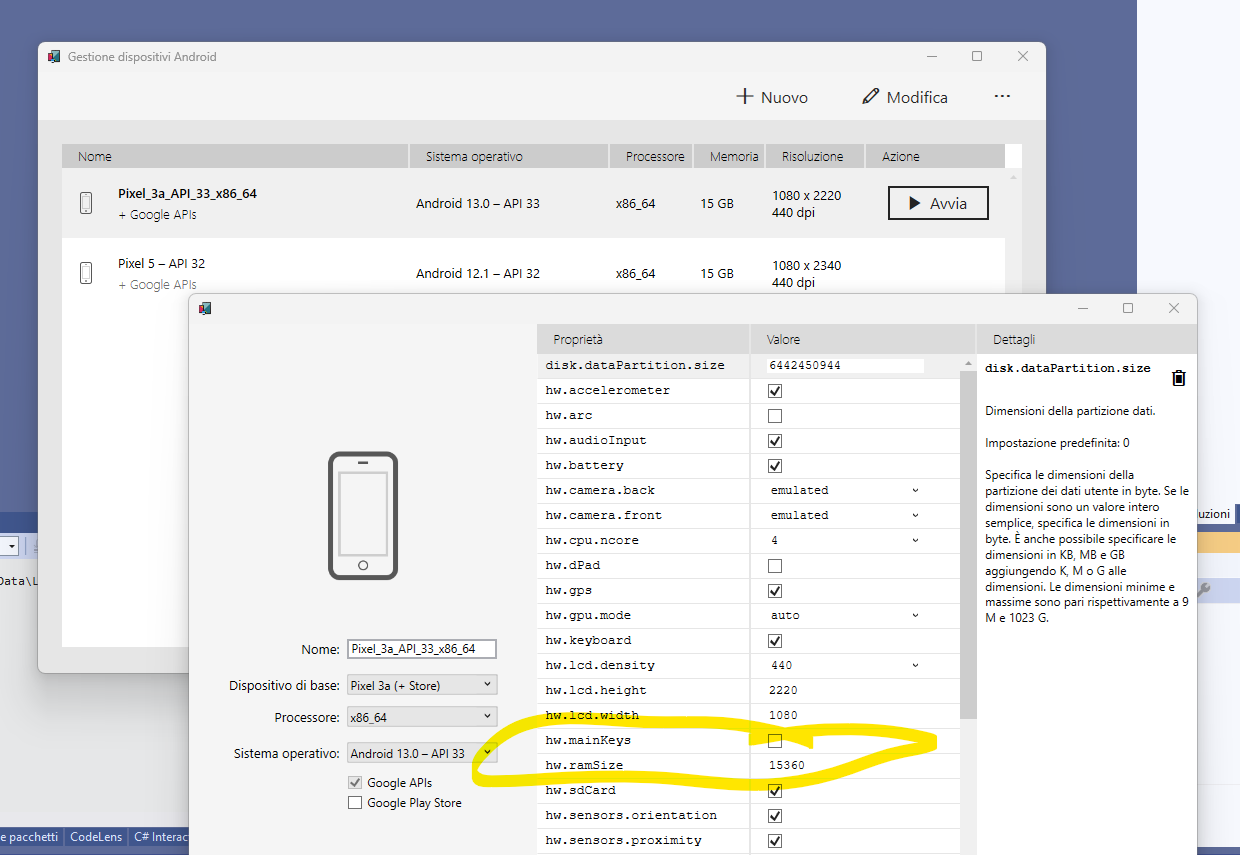Select the hw.ramSize property name

pos(584,766)
